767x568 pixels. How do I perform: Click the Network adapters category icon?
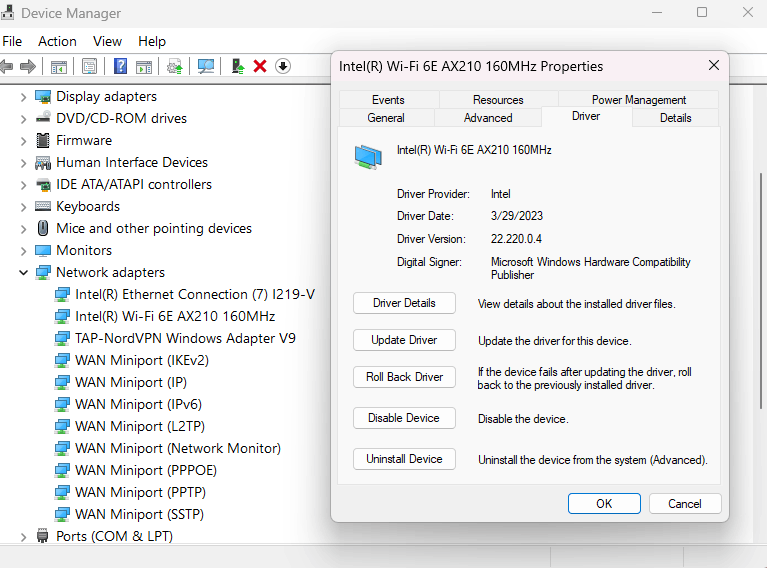(43, 273)
